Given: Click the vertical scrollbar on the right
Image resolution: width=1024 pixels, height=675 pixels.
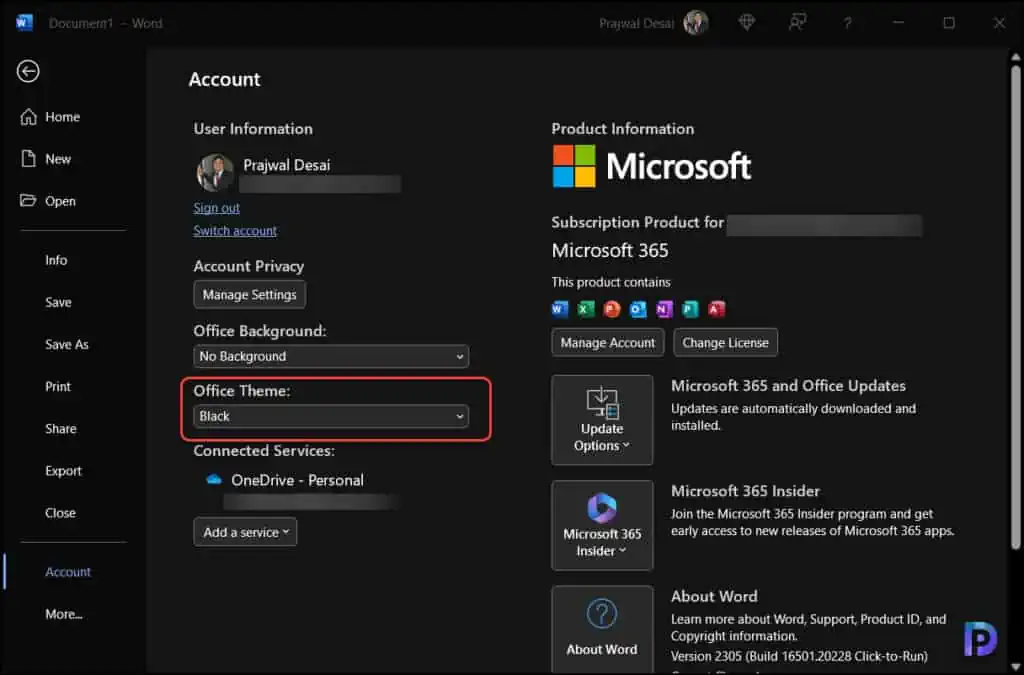Looking at the screenshot, I should point(1016,307).
